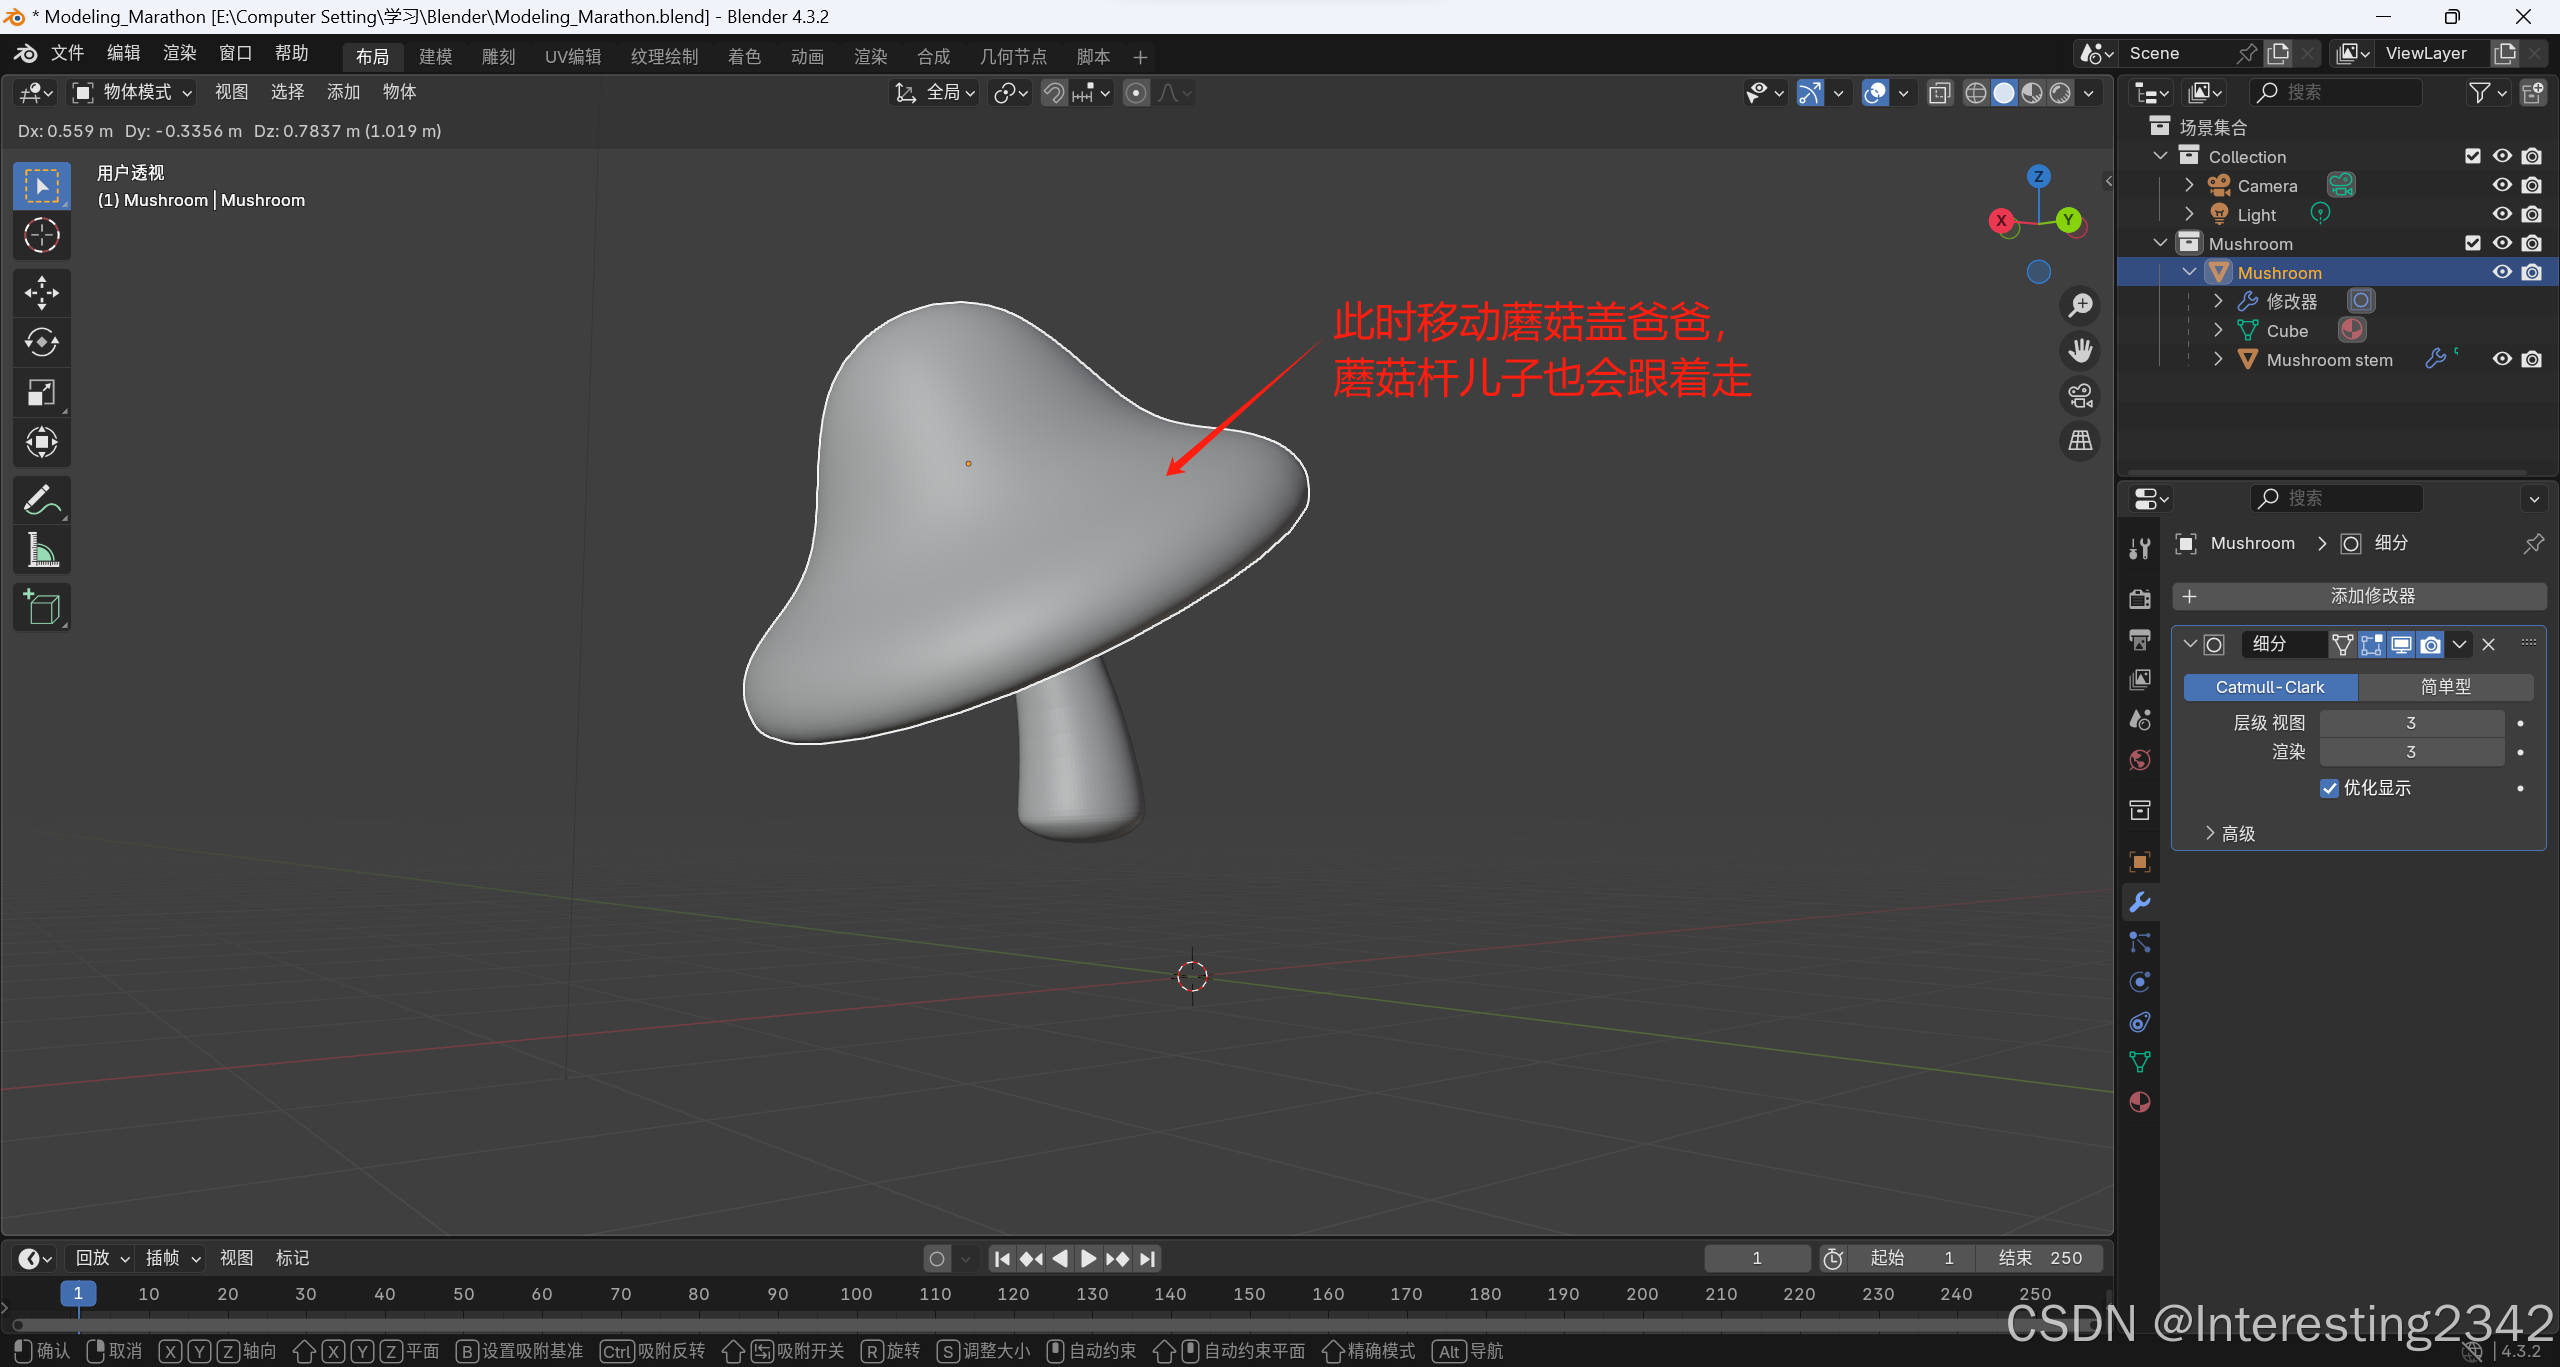Select 简单型 subdivision type
The width and height of the screenshot is (2560, 1367).
(x=2445, y=687)
